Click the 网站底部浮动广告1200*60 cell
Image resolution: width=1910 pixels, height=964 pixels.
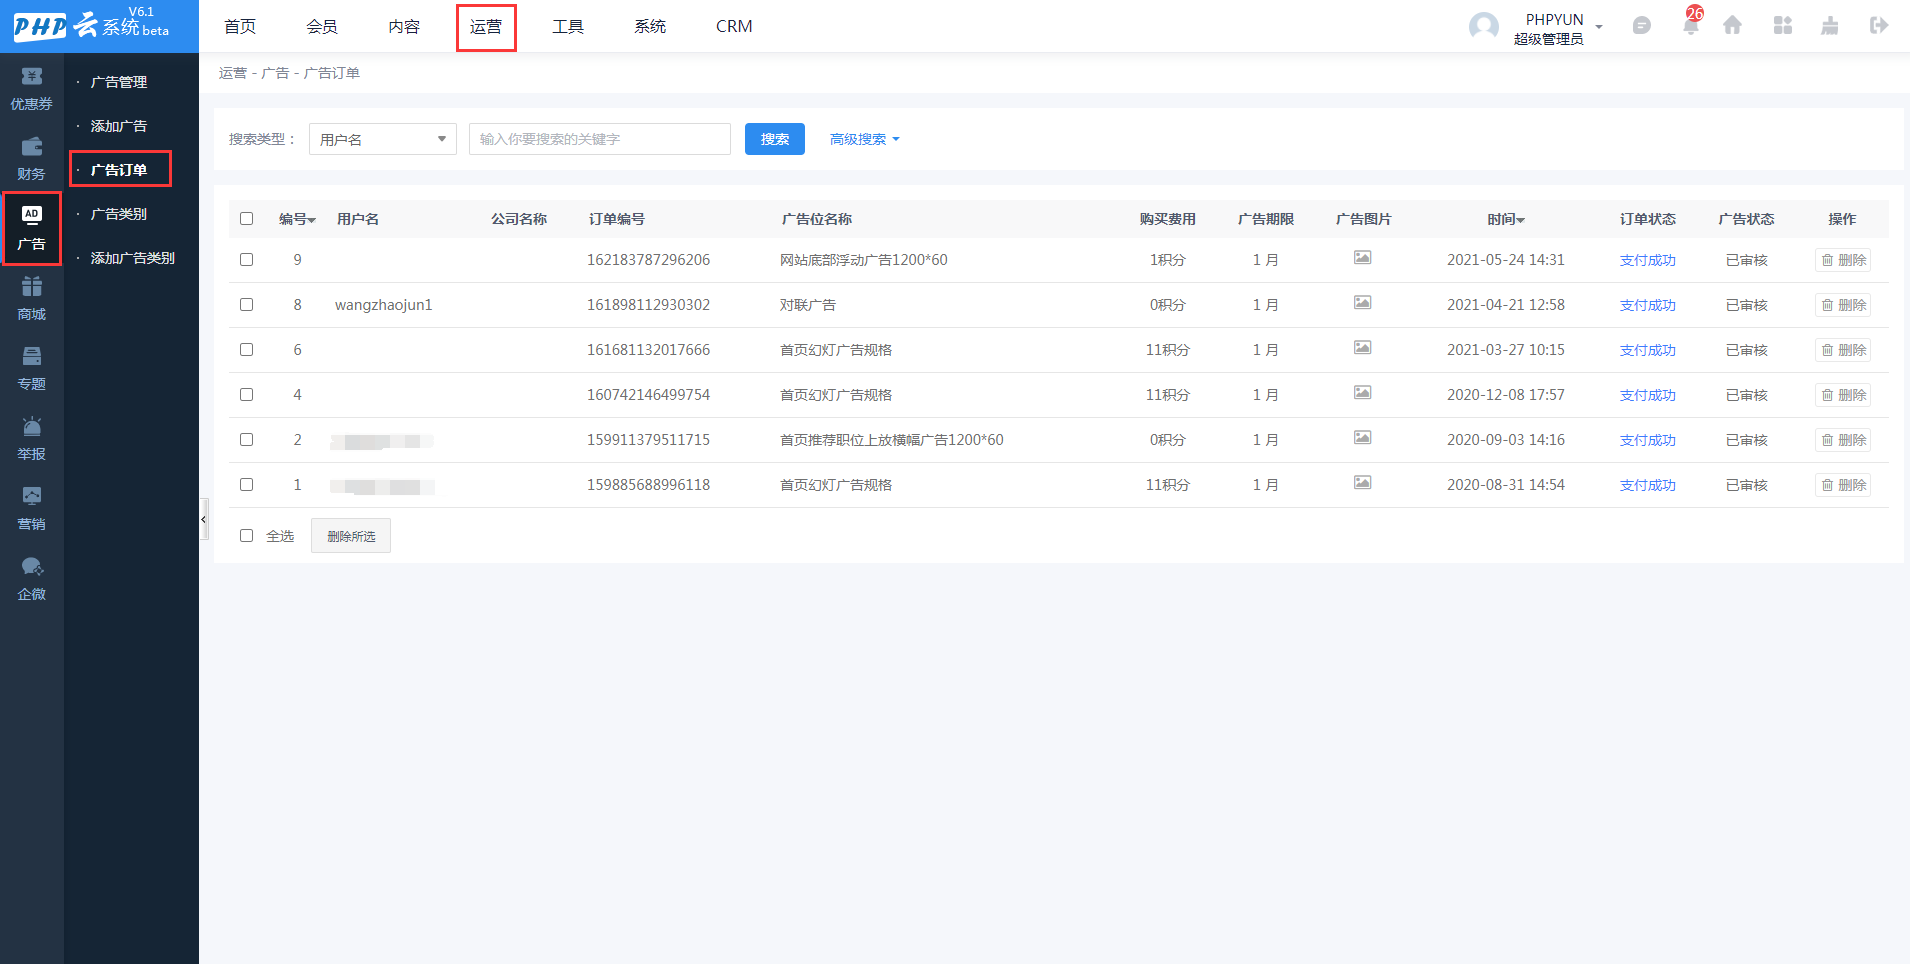(x=864, y=260)
